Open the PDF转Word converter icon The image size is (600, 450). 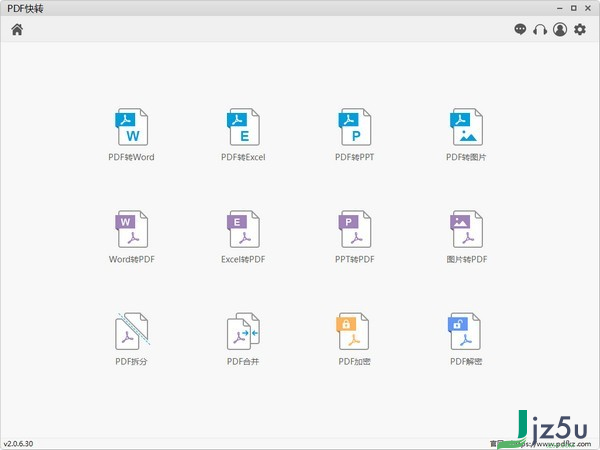[132, 127]
